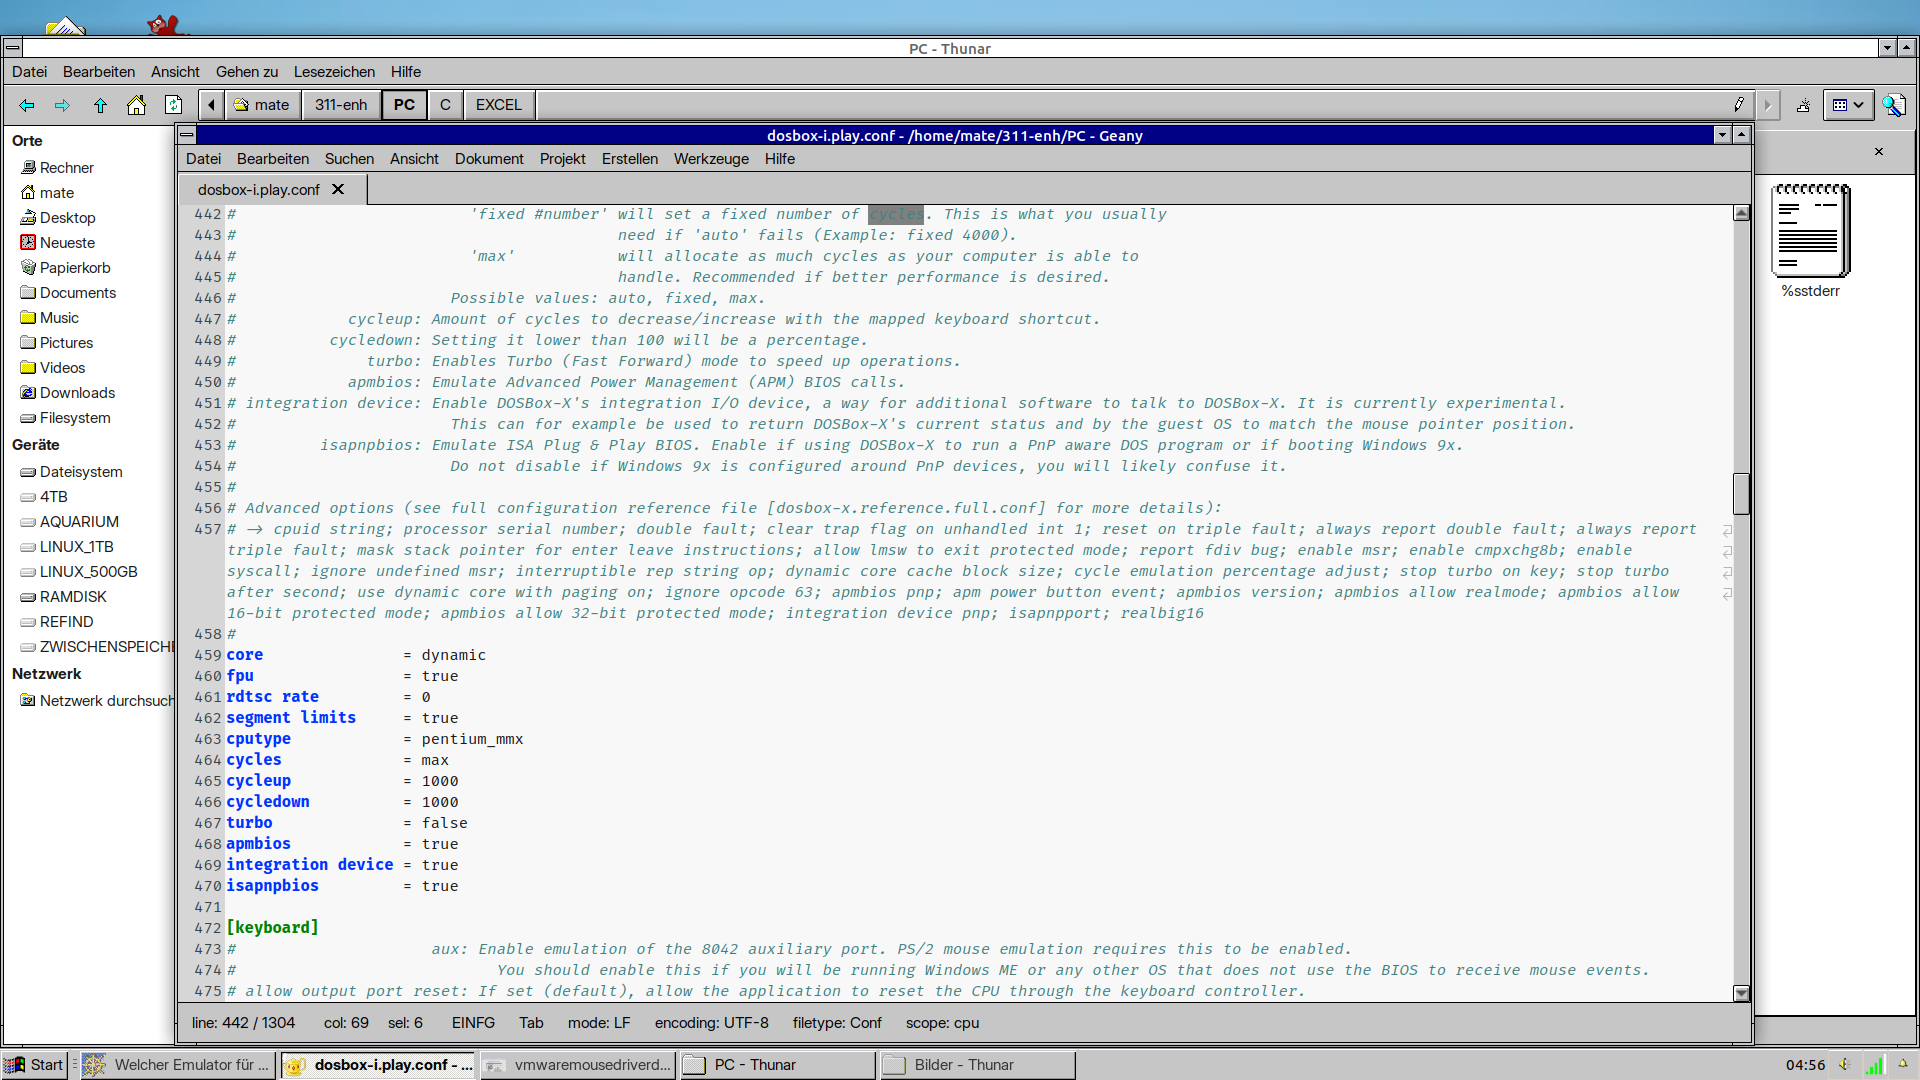Open notifications bell in system tray

[x=1903, y=1065]
